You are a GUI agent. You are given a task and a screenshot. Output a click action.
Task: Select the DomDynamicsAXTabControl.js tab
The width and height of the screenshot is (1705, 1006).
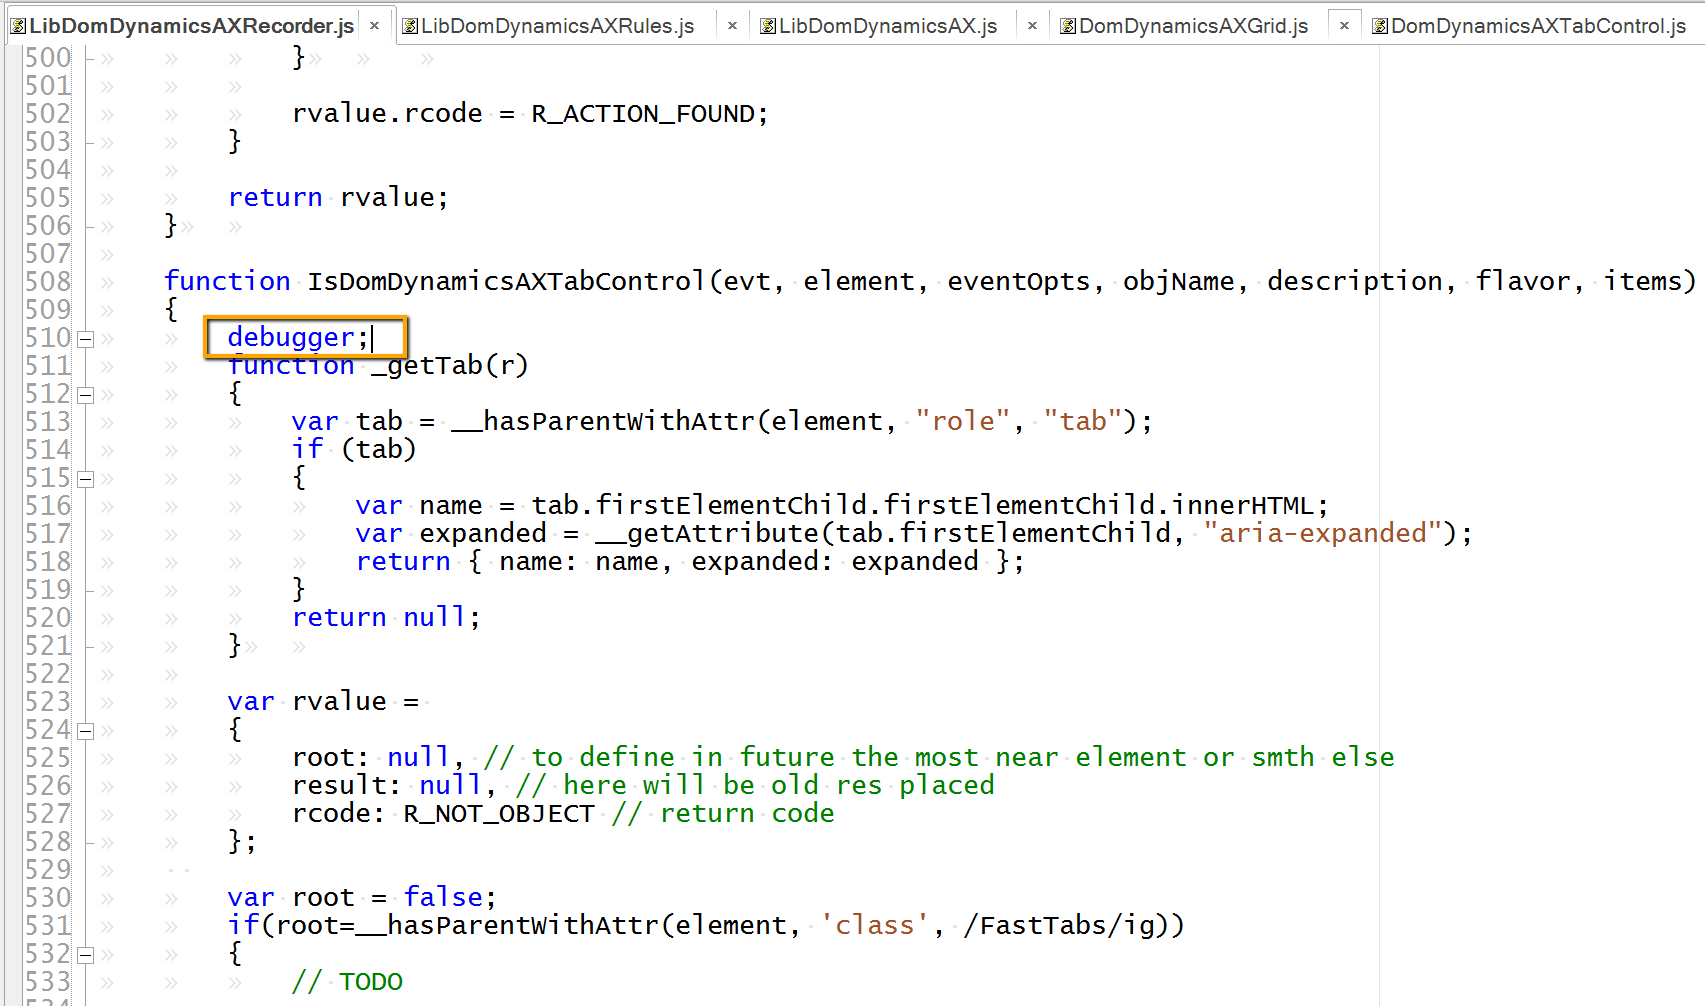point(1537,26)
